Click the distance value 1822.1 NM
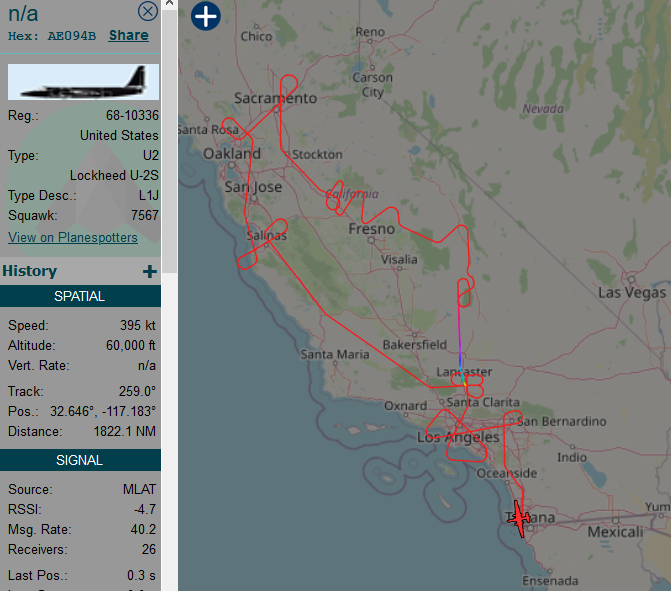Viewport: 671px width, 591px height. [125, 431]
